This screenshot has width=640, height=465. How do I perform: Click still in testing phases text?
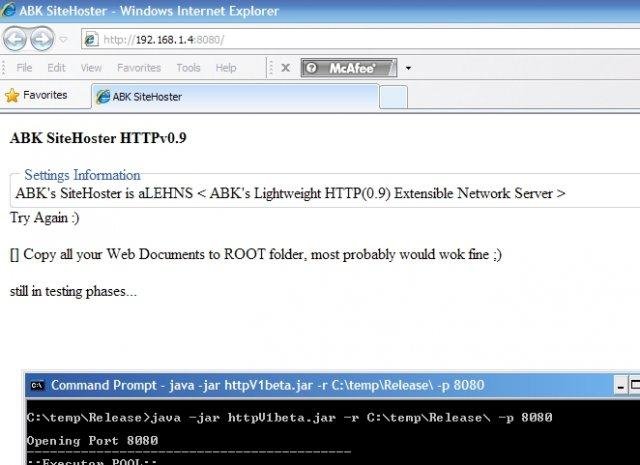[73, 291]
